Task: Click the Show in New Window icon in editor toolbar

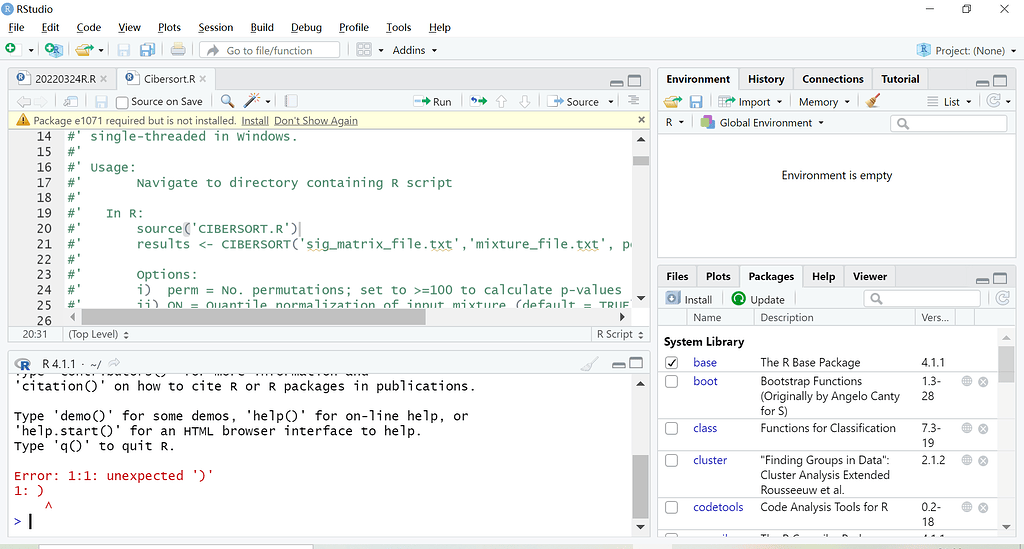Action: (70, 101)
